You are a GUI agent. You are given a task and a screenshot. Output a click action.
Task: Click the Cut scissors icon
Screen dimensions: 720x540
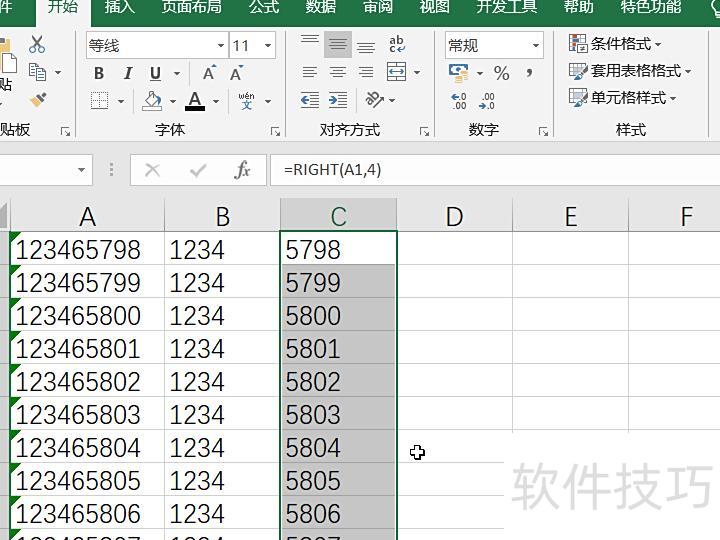tap(37, 45)
